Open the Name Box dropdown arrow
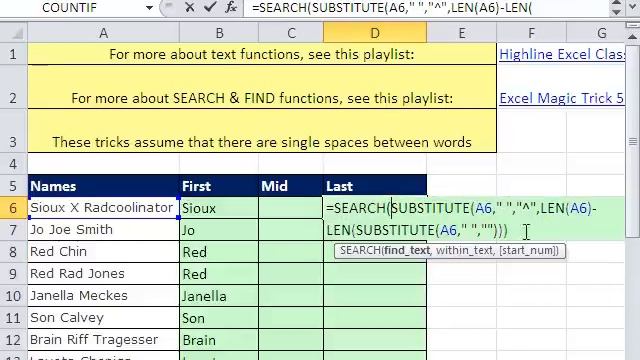This screenshot has width=640, height=360. (149, 8)
